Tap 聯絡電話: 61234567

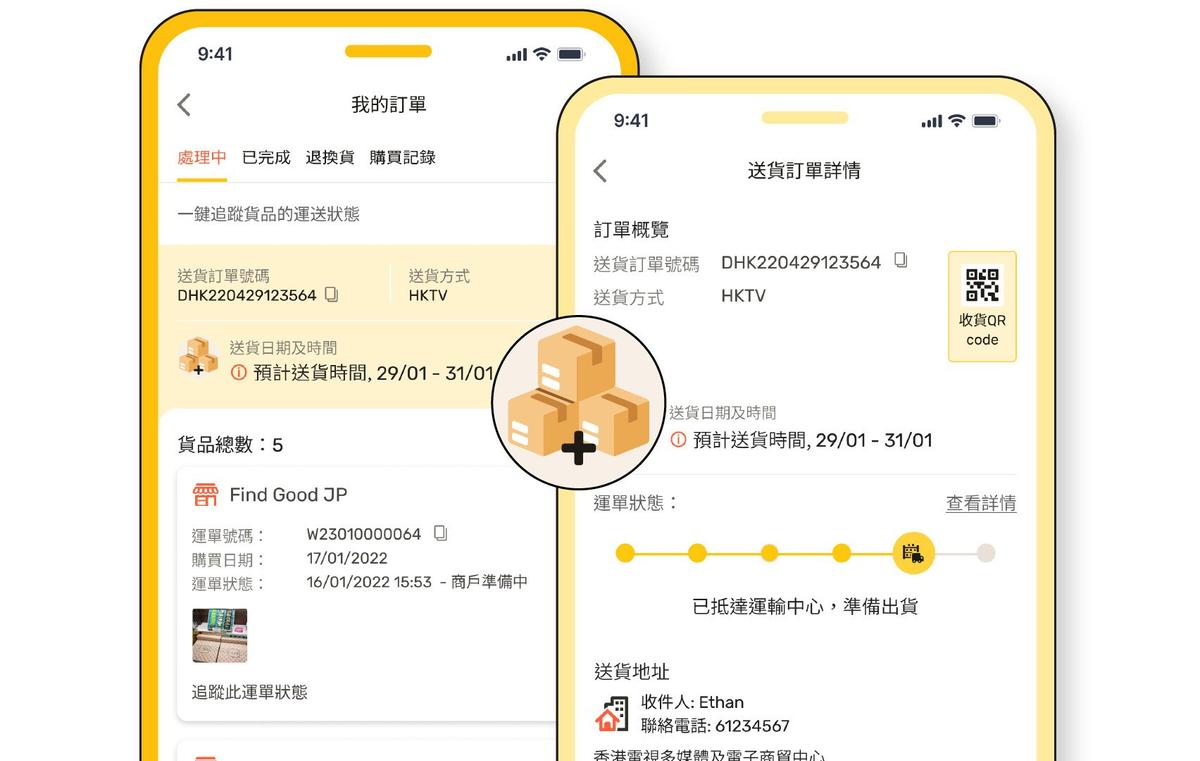[715, 726]
